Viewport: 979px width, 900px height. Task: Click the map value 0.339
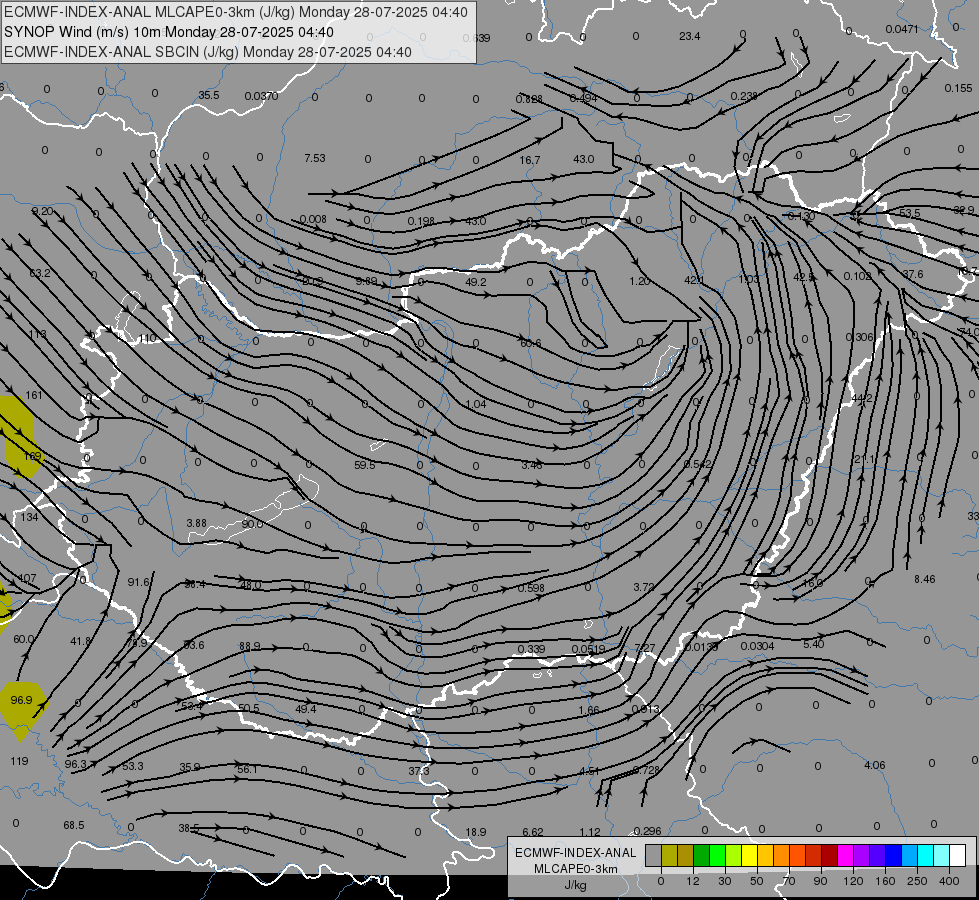[x=531, y=649]
